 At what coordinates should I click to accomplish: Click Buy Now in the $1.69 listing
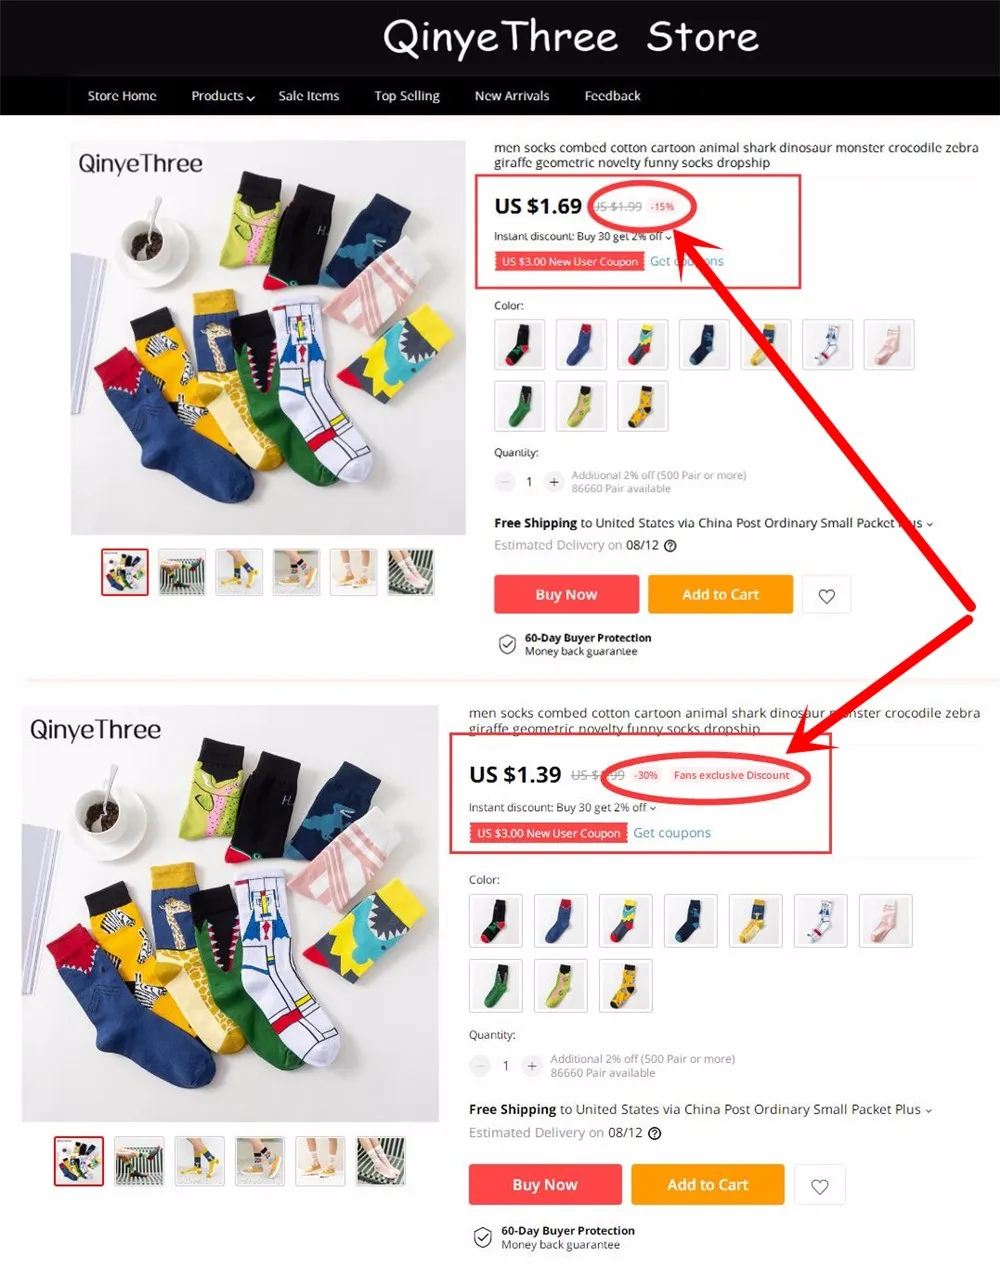click(566, 594)
